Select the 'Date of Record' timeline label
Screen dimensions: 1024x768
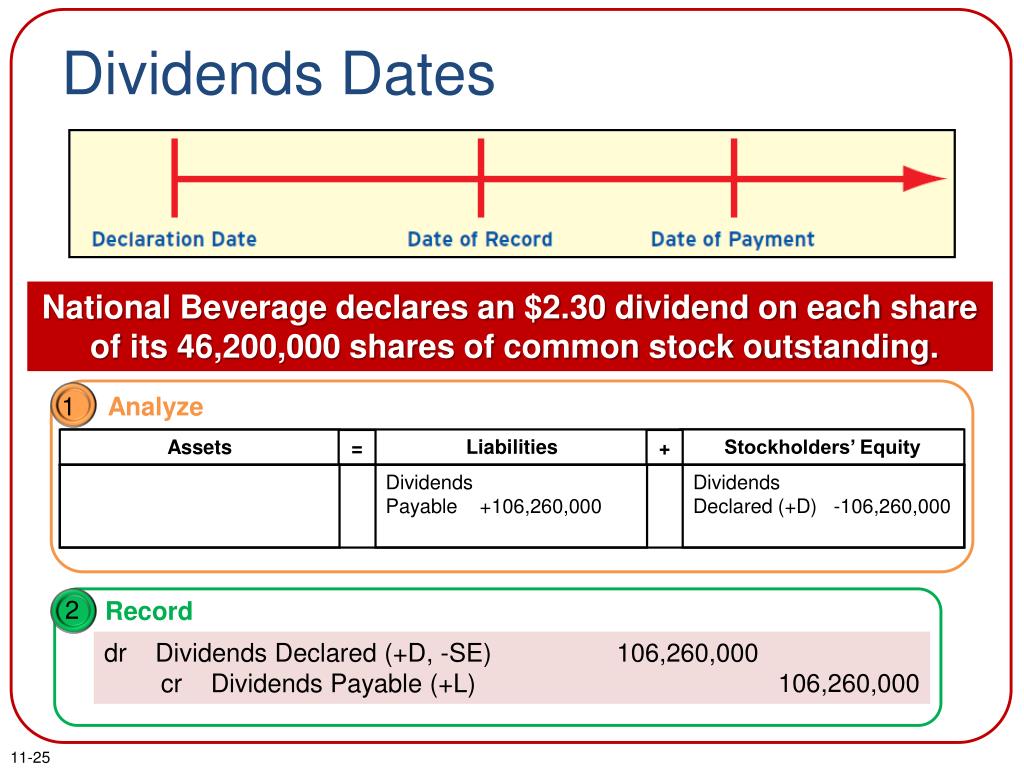480,239
